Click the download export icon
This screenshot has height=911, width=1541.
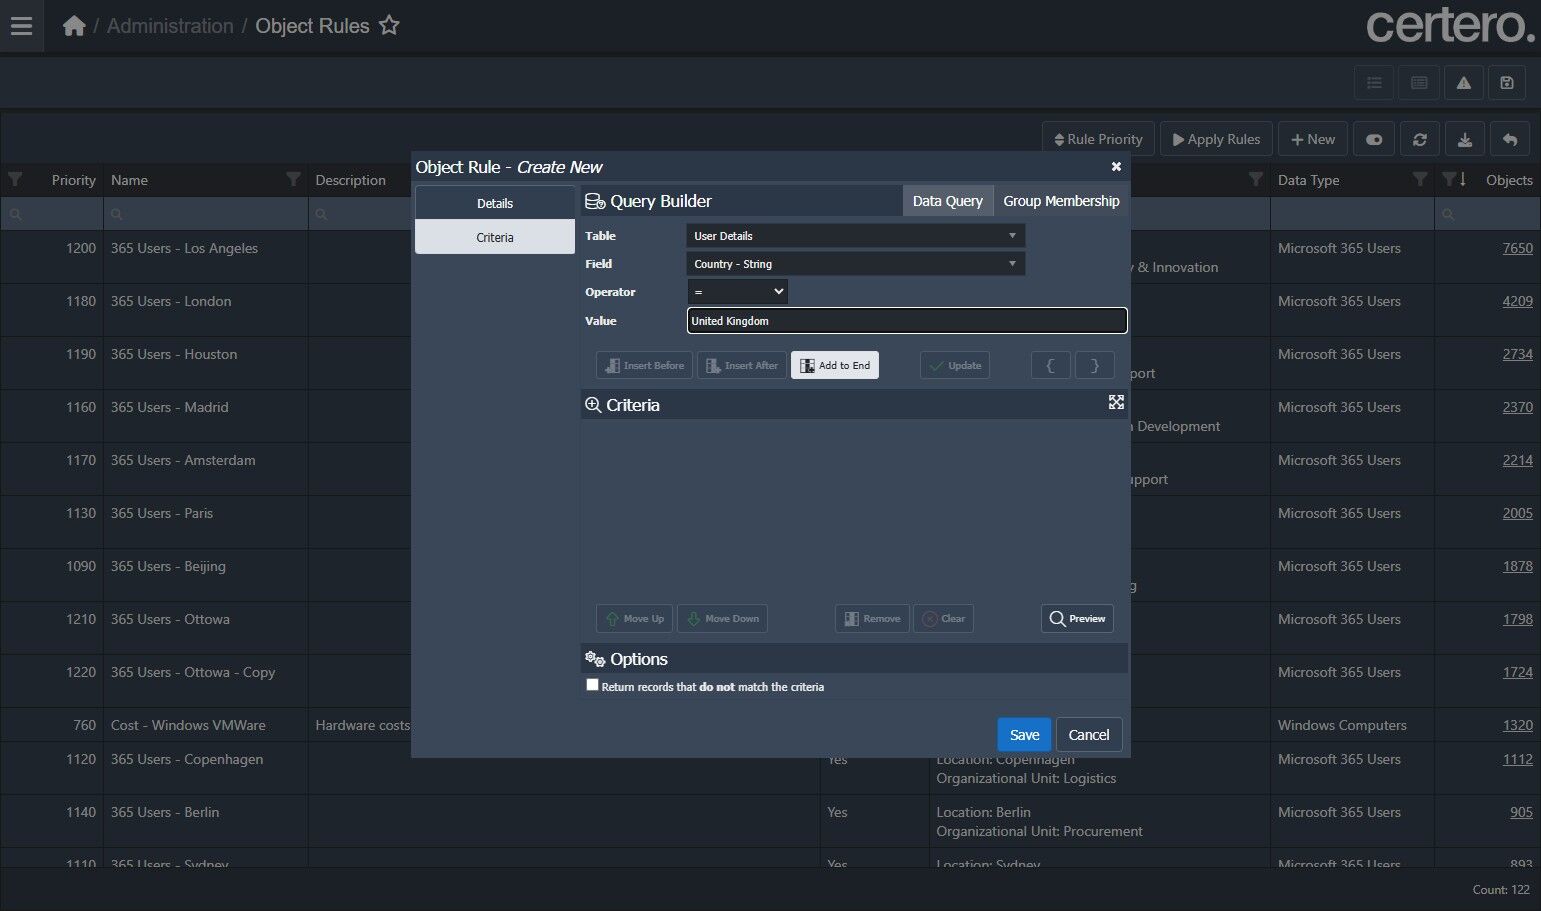coord(1464,140)
